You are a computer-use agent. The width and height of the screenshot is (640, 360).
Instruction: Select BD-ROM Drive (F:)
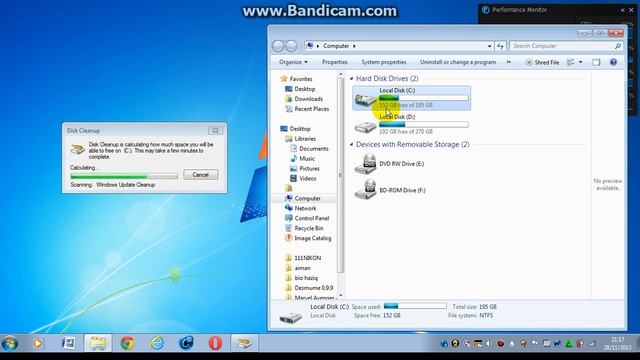(390, 190)
